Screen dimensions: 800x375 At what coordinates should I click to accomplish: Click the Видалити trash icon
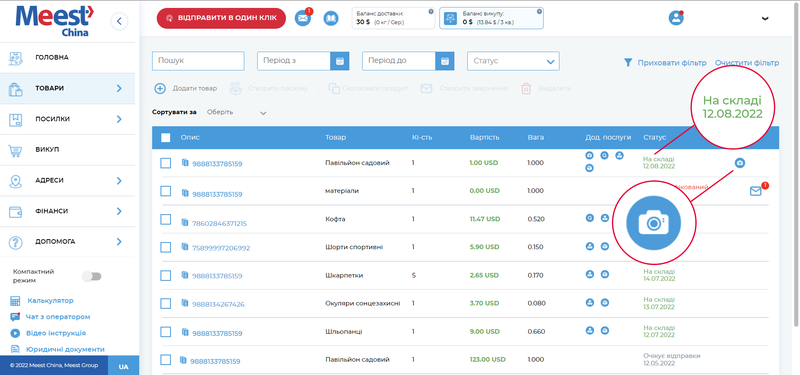tap(526, 88)
